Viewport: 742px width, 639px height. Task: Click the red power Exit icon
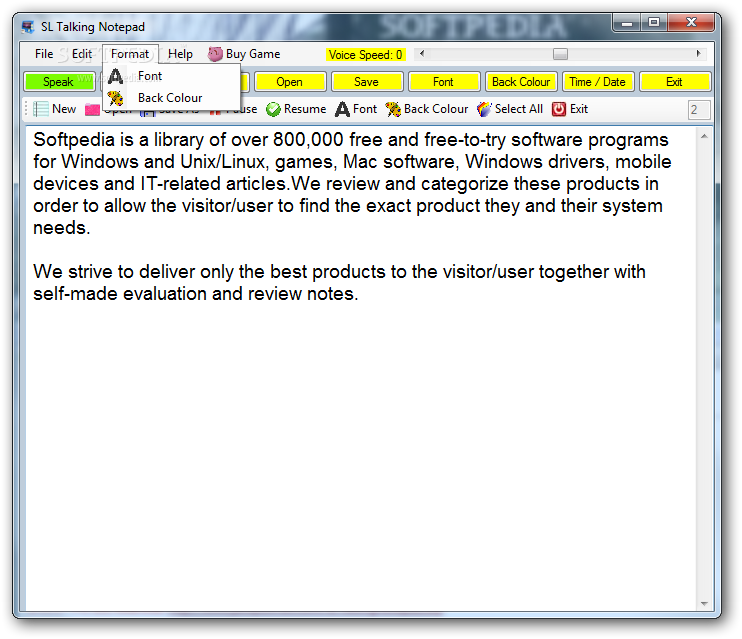pos(559,109)
